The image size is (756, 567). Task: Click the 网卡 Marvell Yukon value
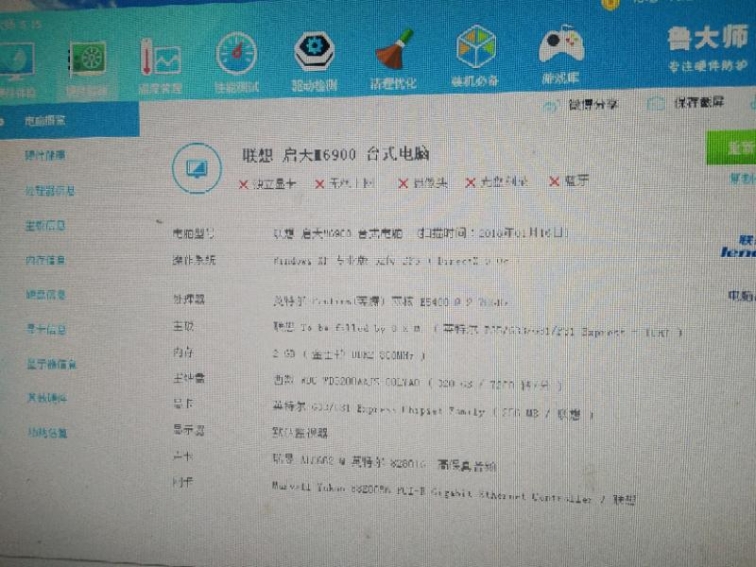pyautogui.click(x=454, y=492)
